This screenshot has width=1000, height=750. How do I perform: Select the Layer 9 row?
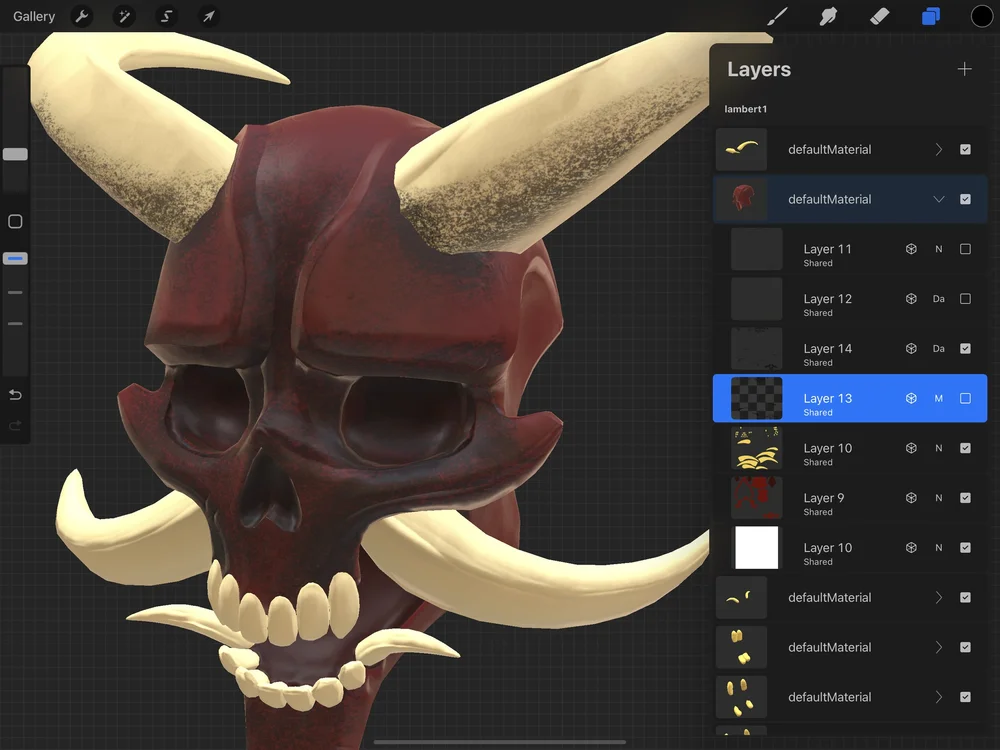click(x=850, y=497)
